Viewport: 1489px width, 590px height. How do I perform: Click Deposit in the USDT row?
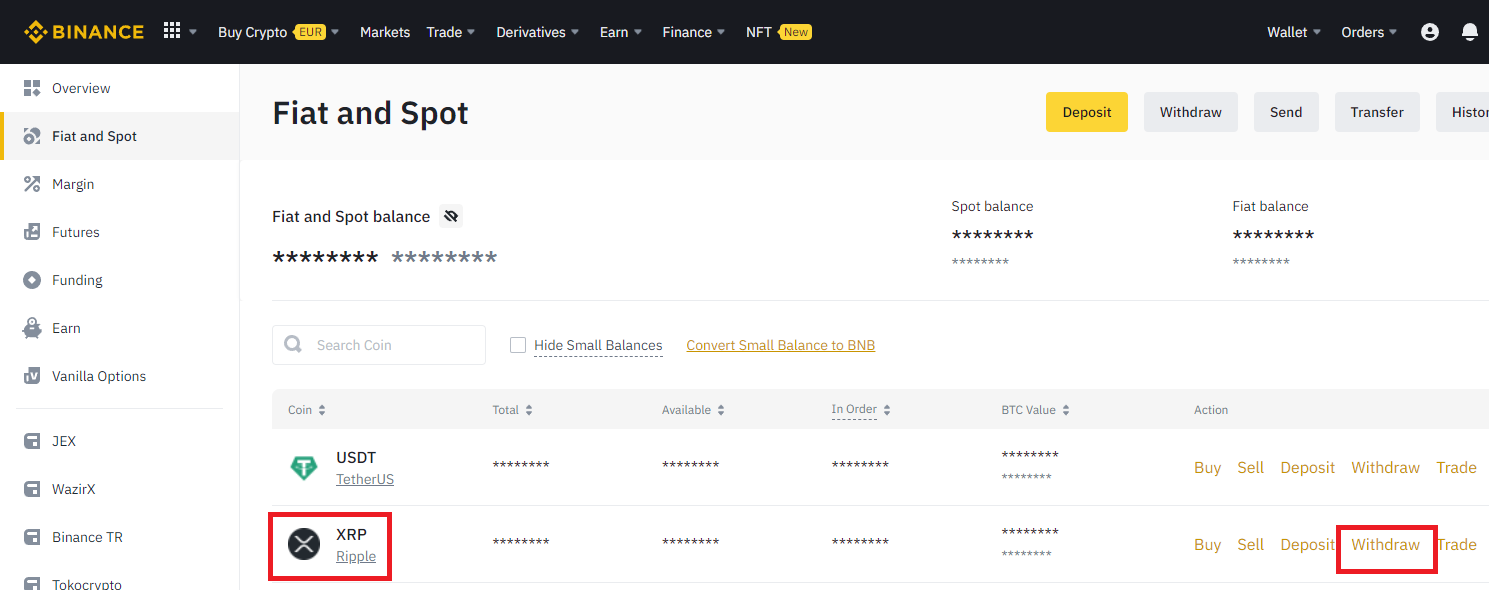pos(1308,468)
